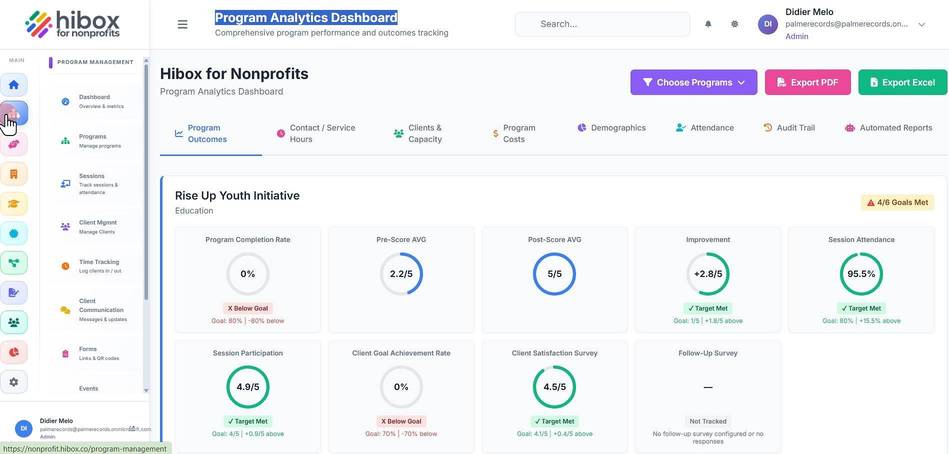Click in the Search input field
Screen dimensions: 949x454
602,24
